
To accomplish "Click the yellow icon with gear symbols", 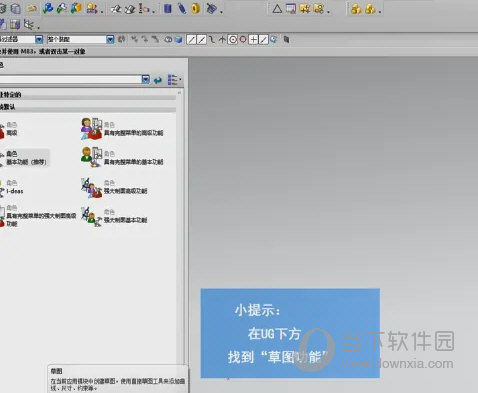I will point(319,8).
